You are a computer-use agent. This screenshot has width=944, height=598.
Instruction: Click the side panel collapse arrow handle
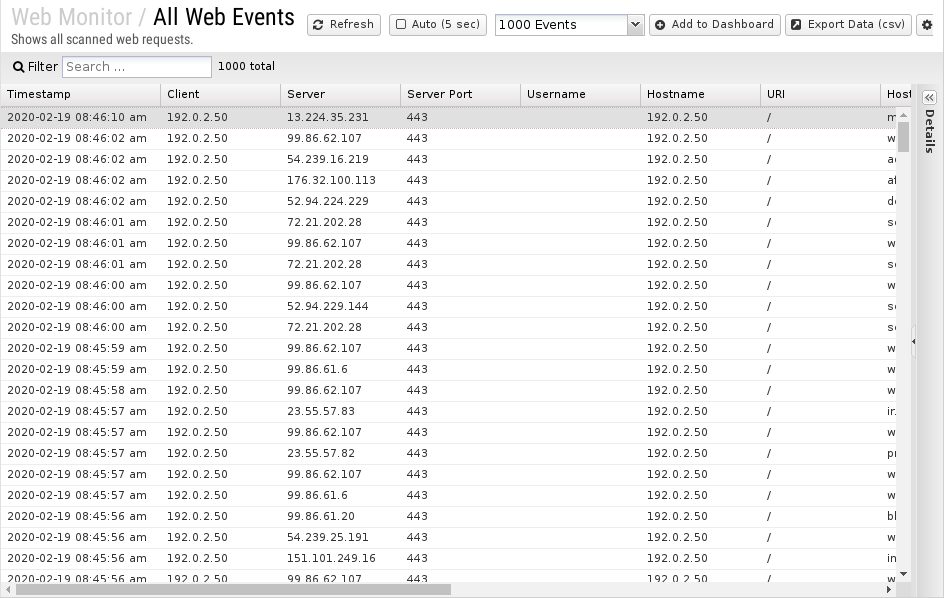913,341
